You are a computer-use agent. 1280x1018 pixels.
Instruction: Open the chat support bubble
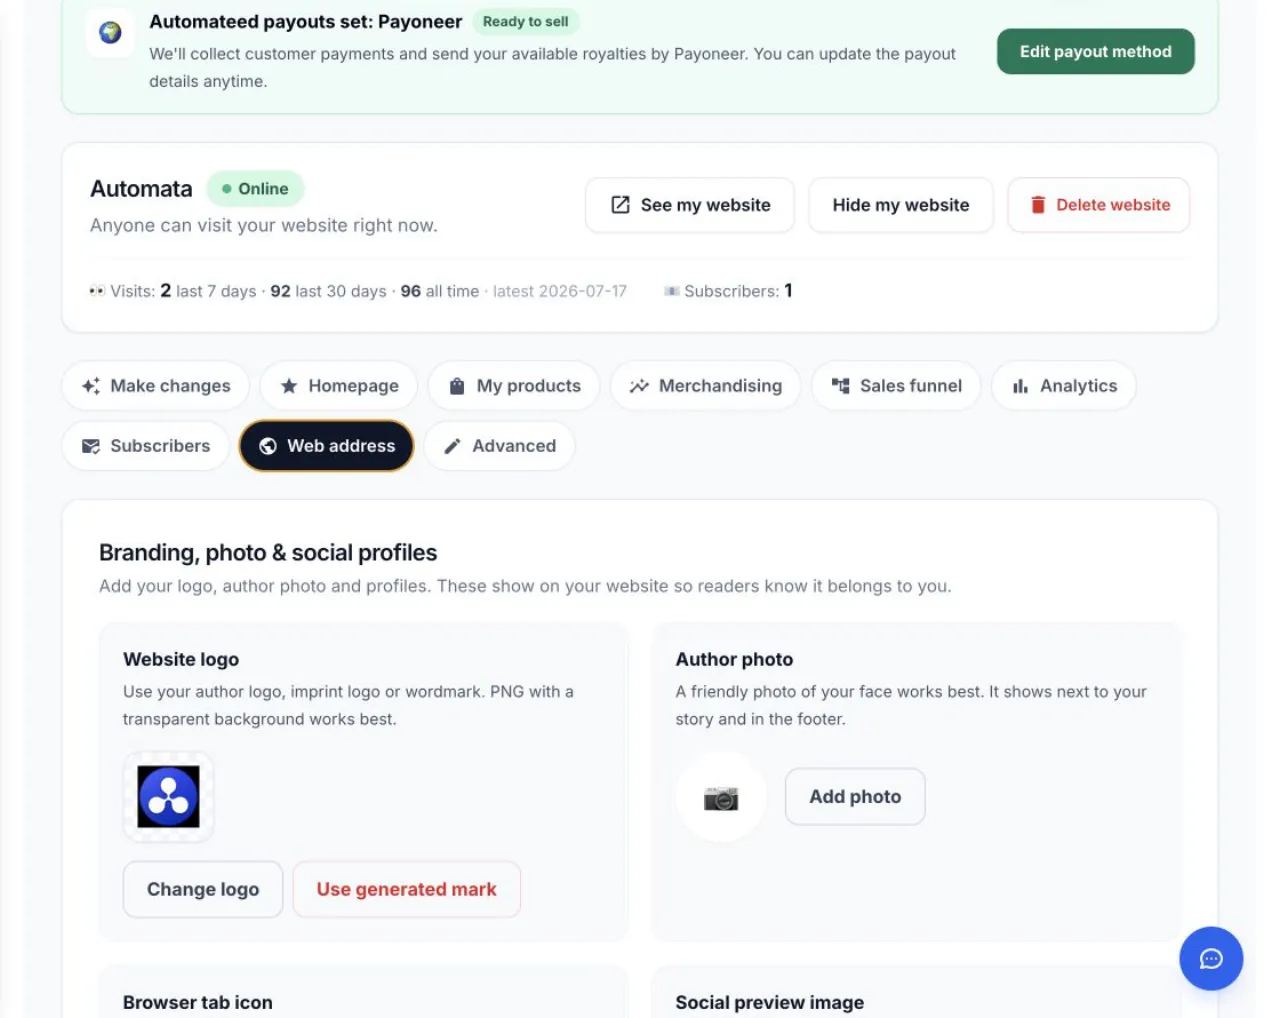pyautogui.click(x=1211, y=959)
